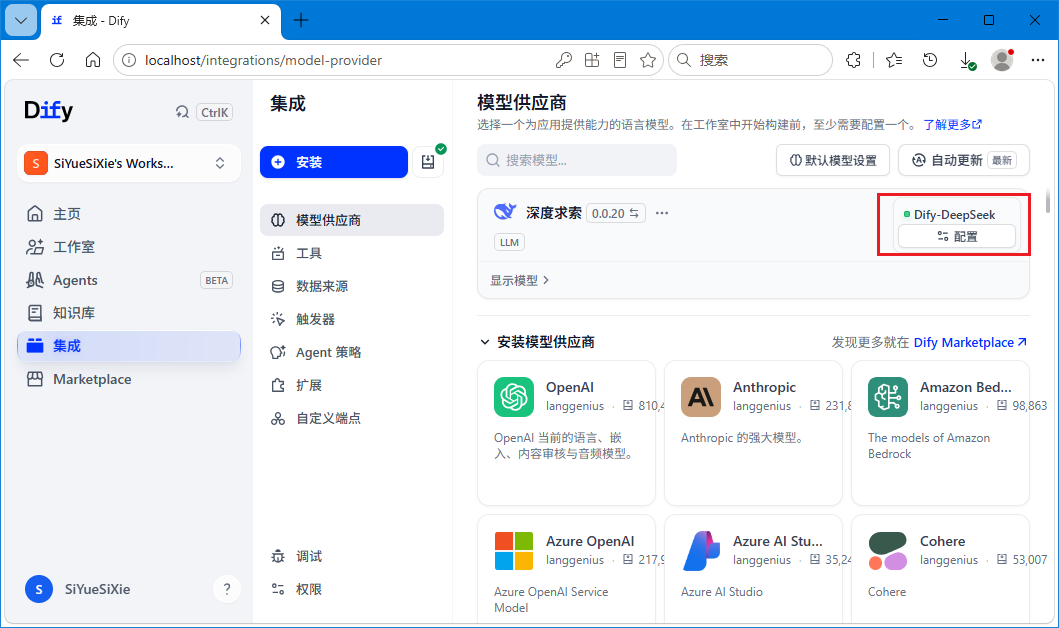Open Marketplace in the sidebar
Viewport: 1059px width, 628px height.
(x=129, y=379)
